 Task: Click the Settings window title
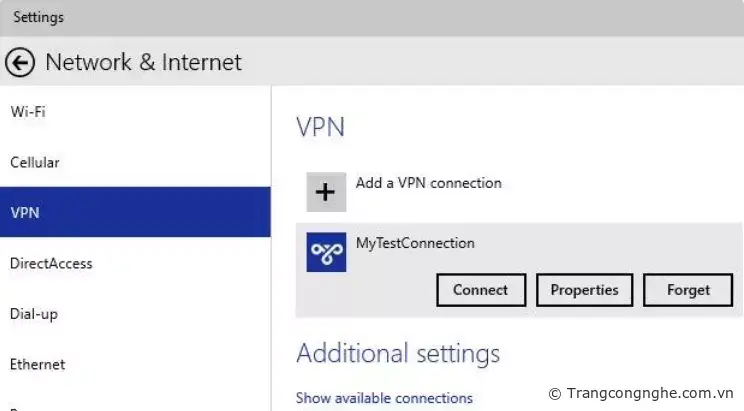point(38,17)
